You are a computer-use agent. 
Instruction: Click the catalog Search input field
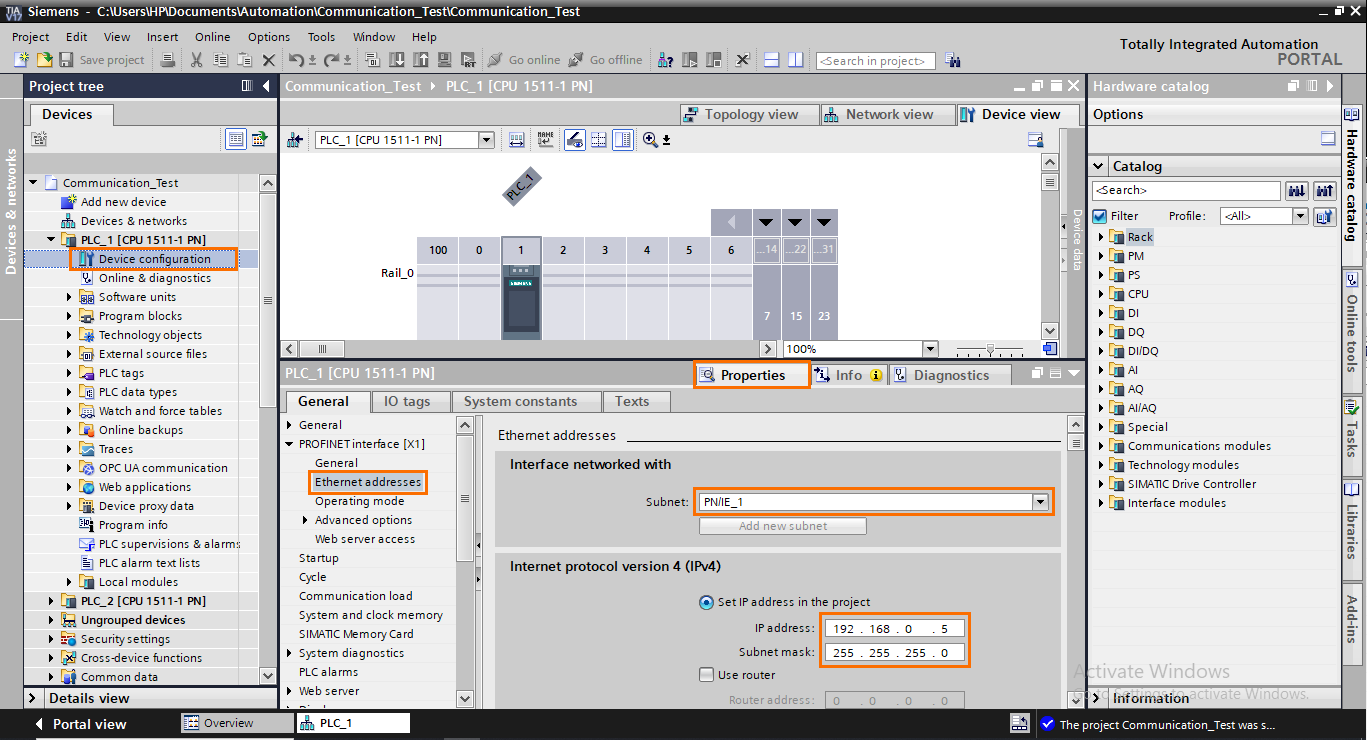coord(1186,190)
